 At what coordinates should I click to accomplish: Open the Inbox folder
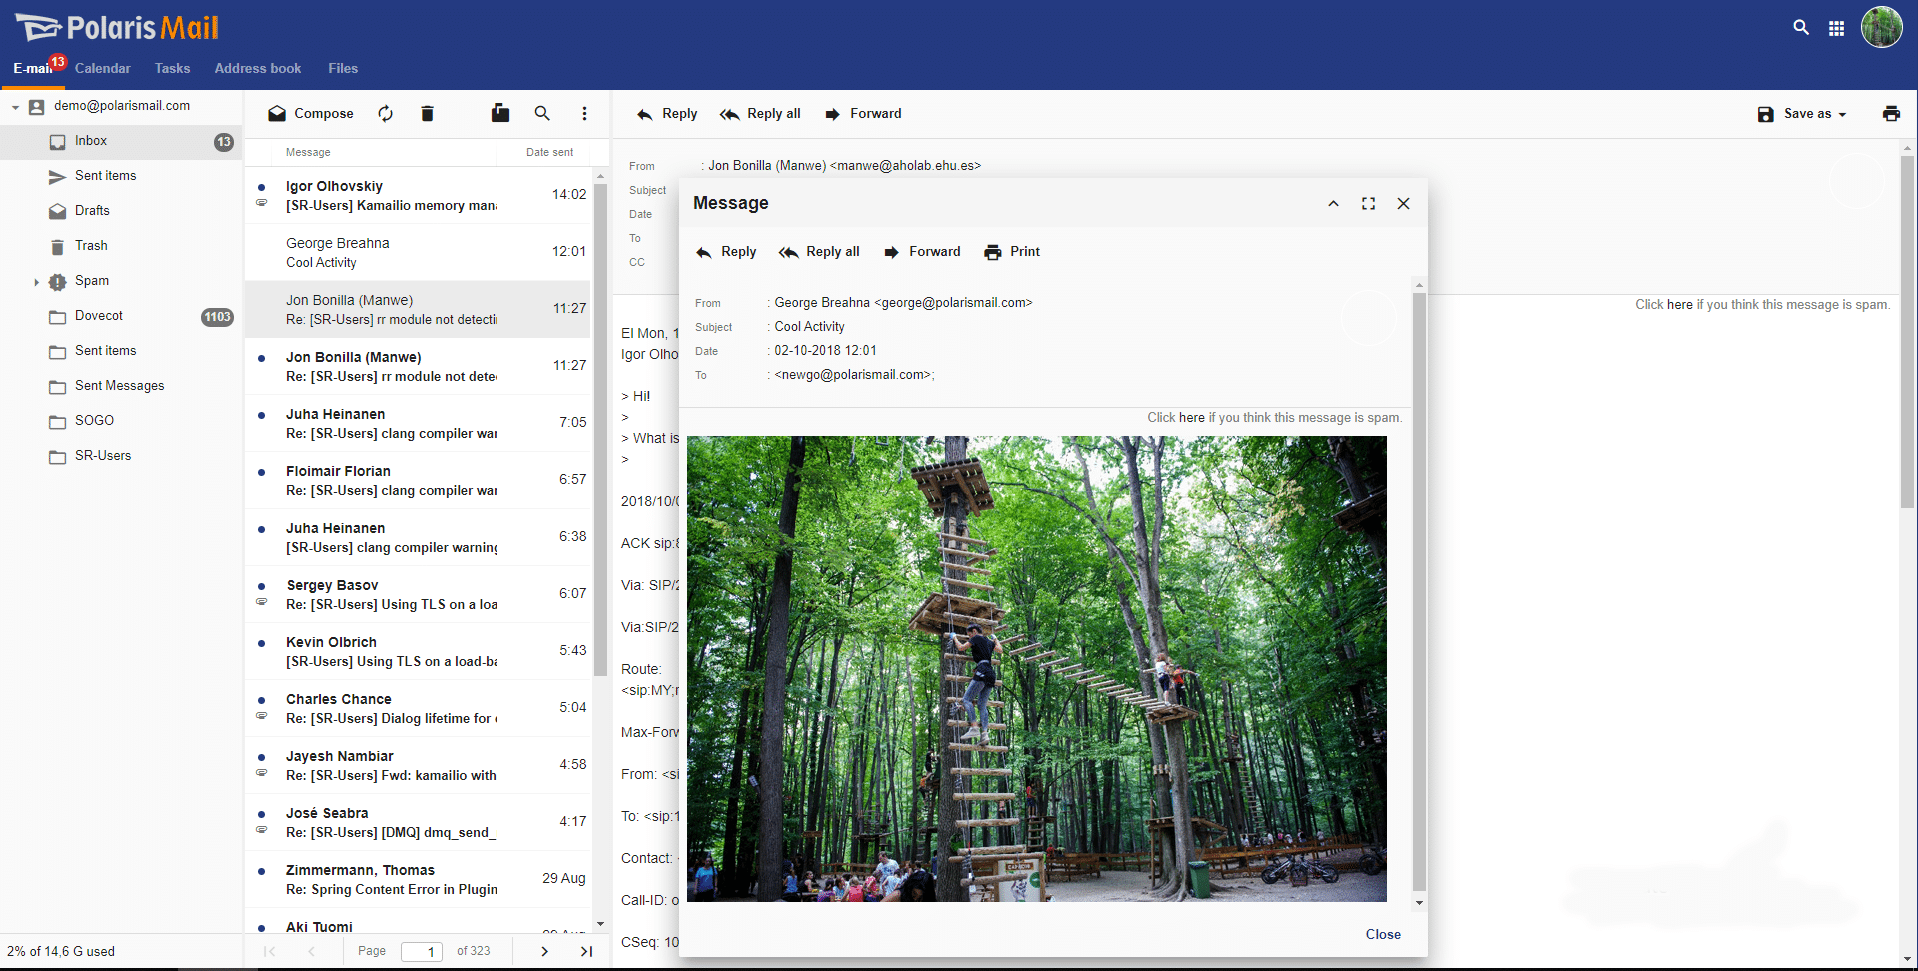121,141
